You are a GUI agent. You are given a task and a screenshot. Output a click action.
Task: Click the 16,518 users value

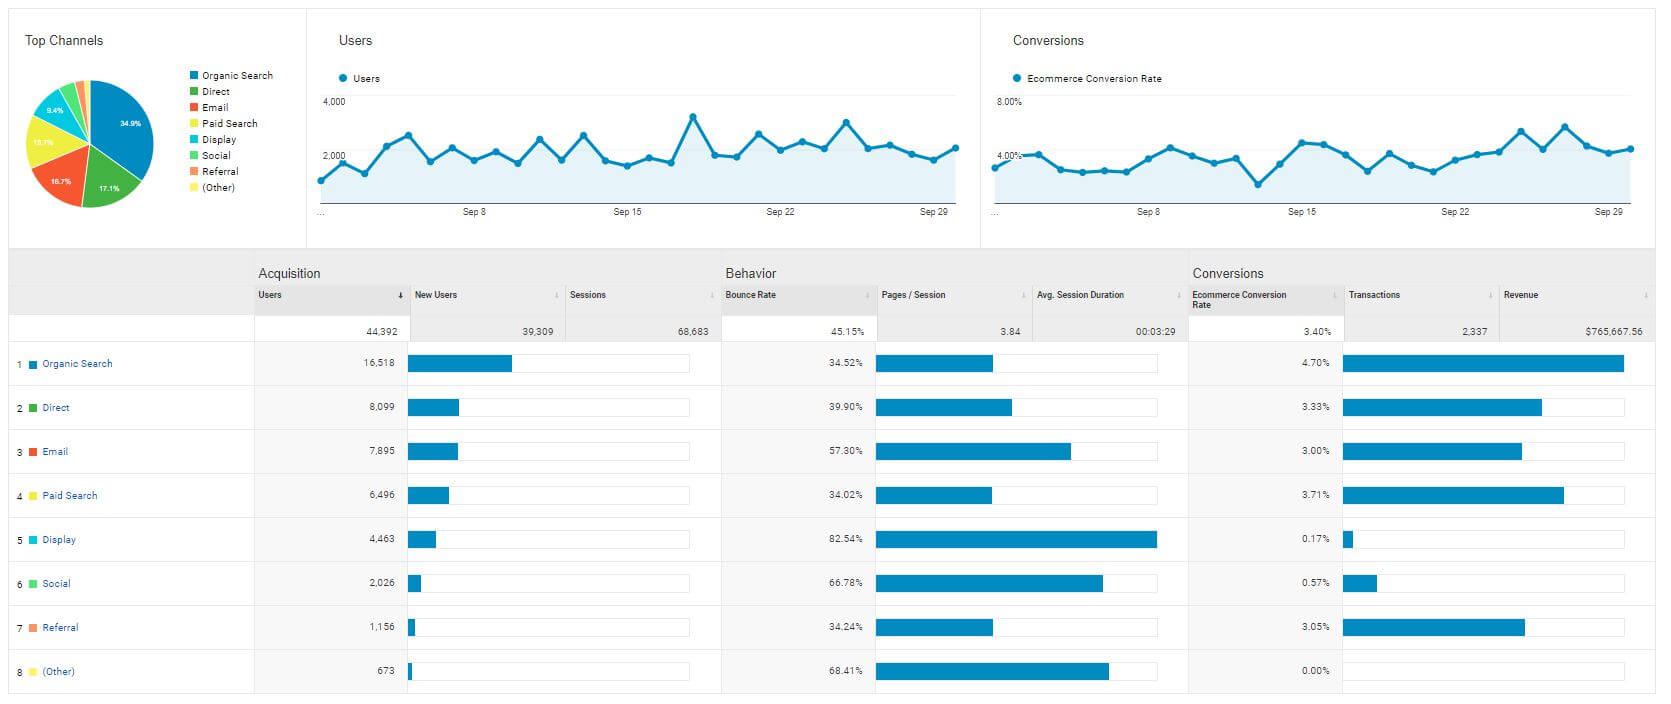tap(379, 363)
